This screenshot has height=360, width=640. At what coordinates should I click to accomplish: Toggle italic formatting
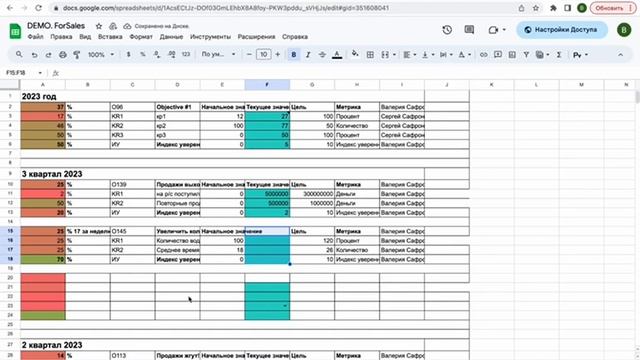(308, 55)
